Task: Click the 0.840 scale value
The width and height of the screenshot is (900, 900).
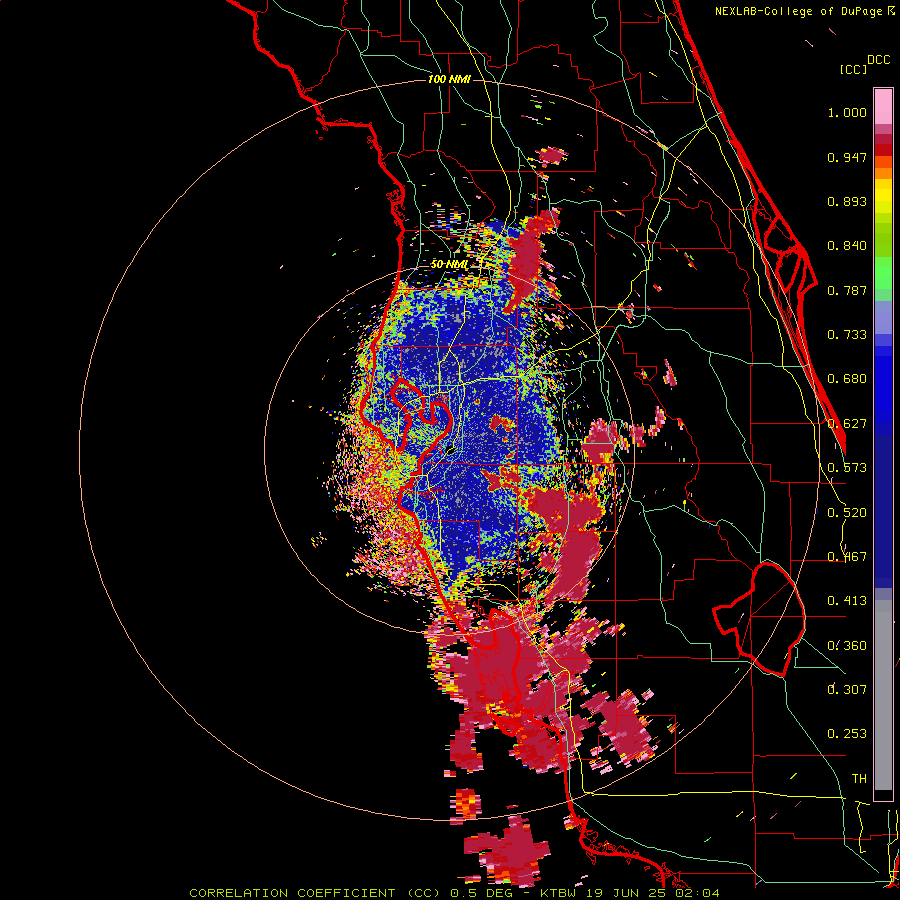Action: (847, 246)
